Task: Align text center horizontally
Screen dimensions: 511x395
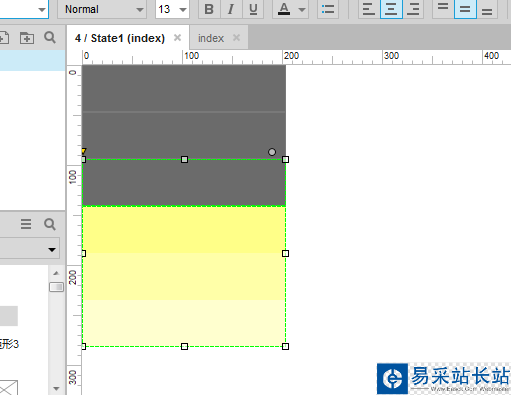Action: (x=391, y=9)
